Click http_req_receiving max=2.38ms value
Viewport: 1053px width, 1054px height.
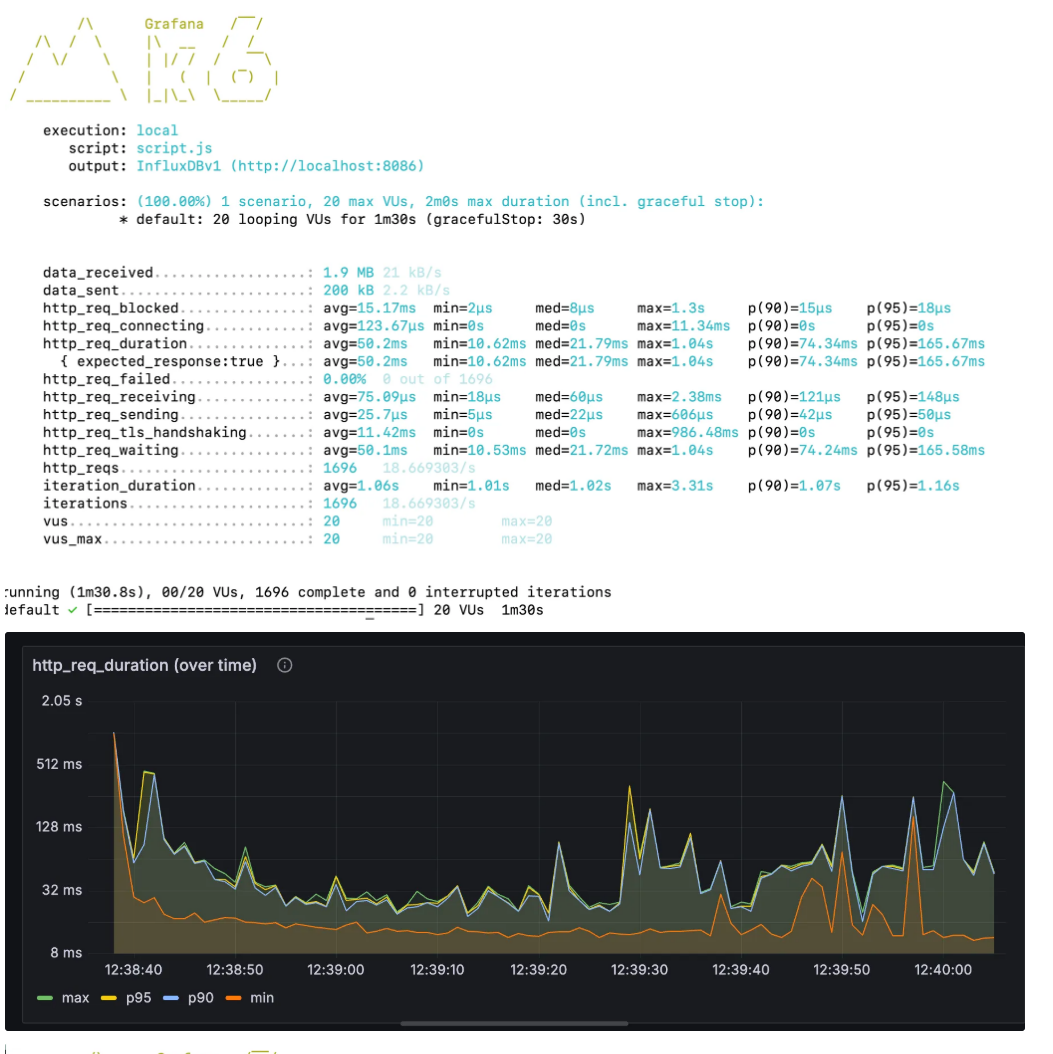(x=679, y=397)
